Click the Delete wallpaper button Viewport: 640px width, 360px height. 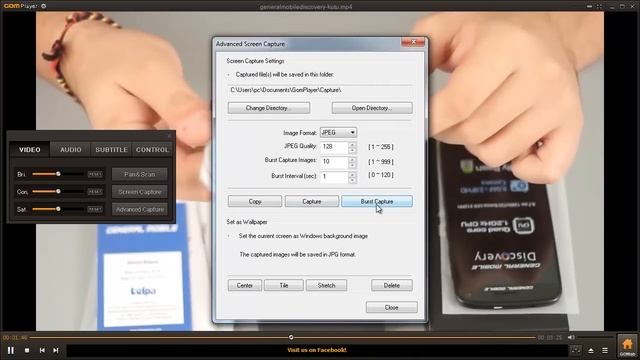391,286
